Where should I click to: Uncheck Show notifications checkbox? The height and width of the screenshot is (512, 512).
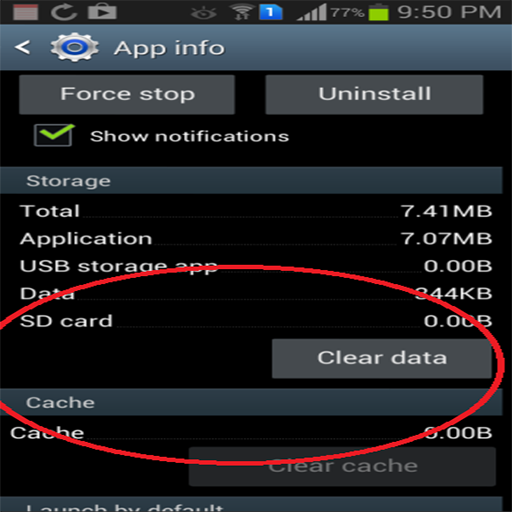click(x=53, y=135)
